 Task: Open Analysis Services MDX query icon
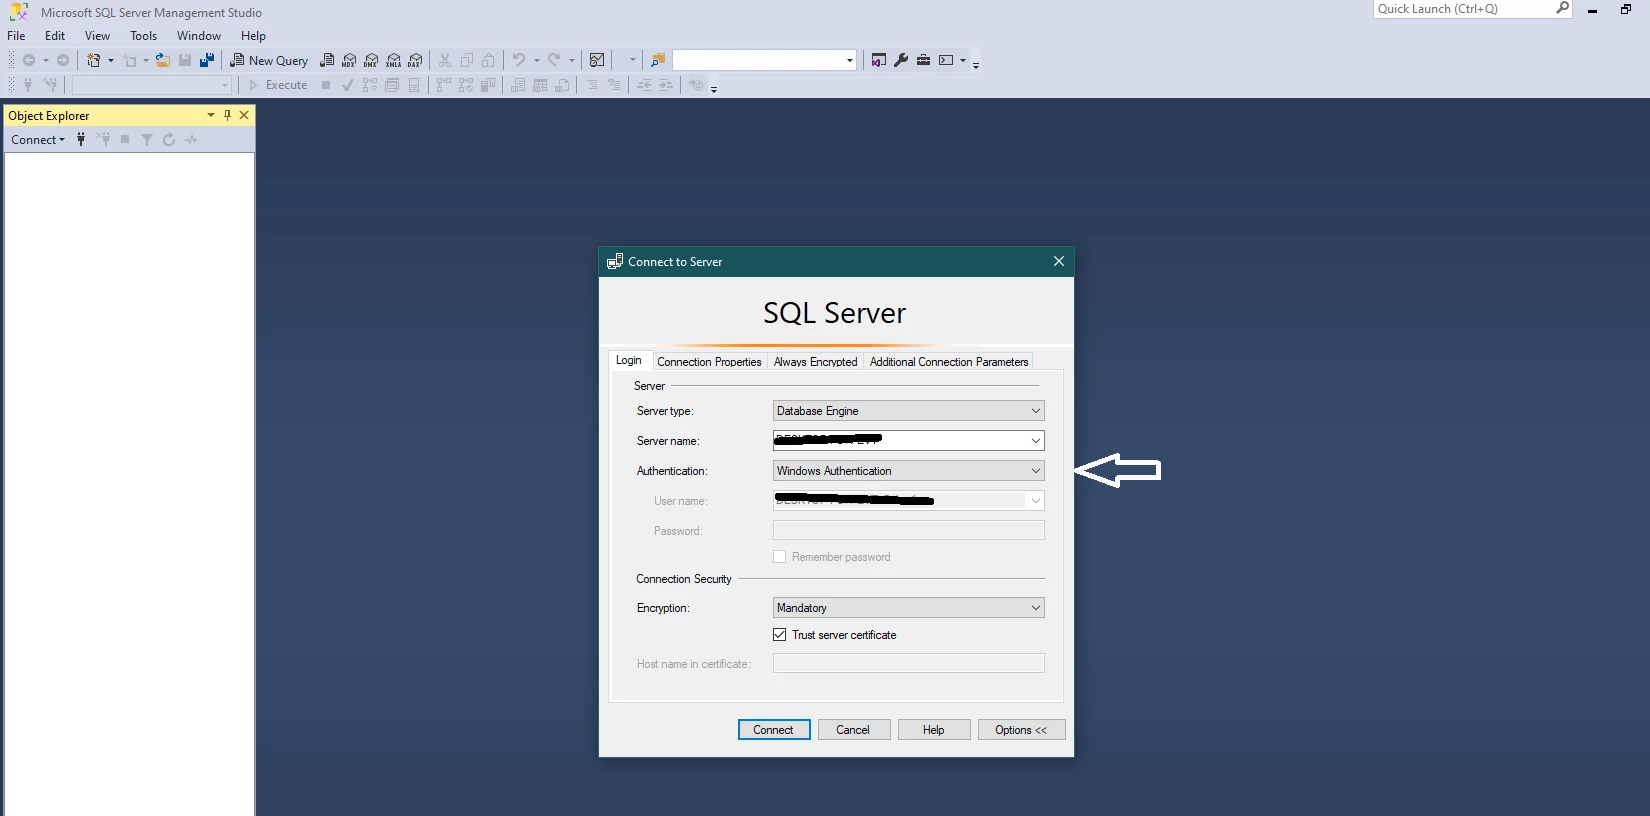tap(349, 60)
